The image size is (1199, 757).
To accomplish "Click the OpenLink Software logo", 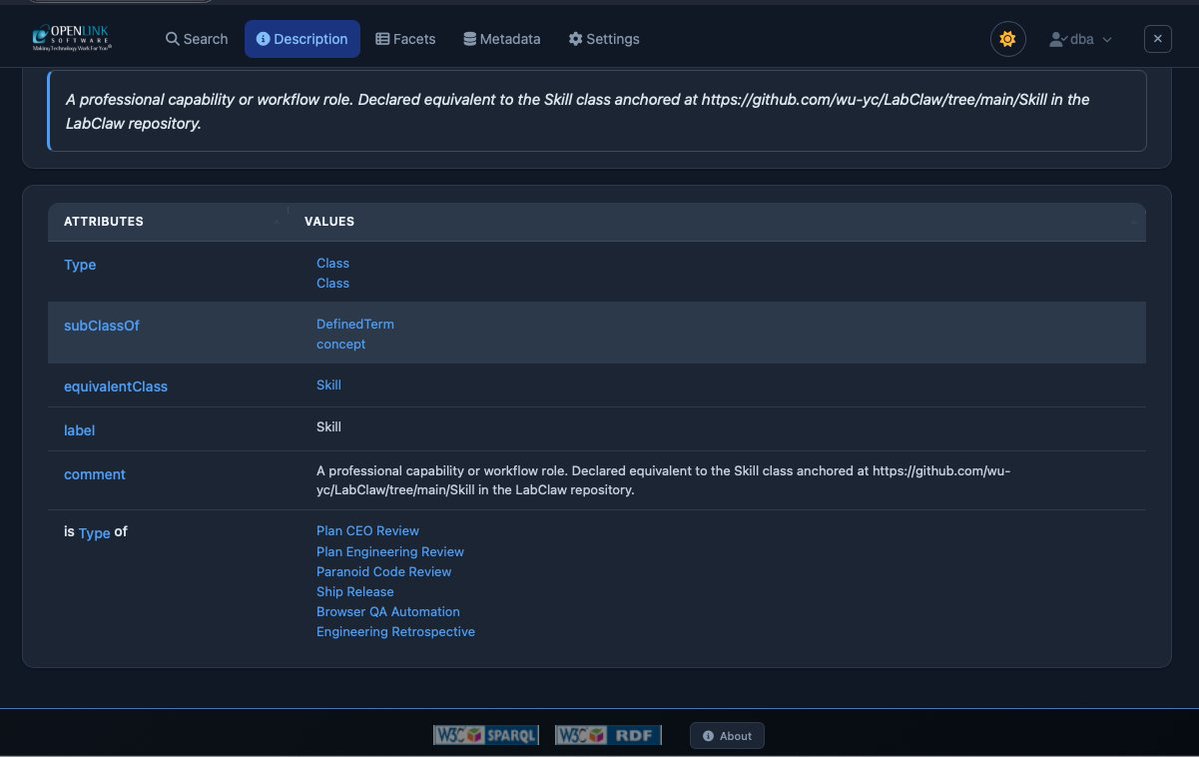I will pos(72,38).
